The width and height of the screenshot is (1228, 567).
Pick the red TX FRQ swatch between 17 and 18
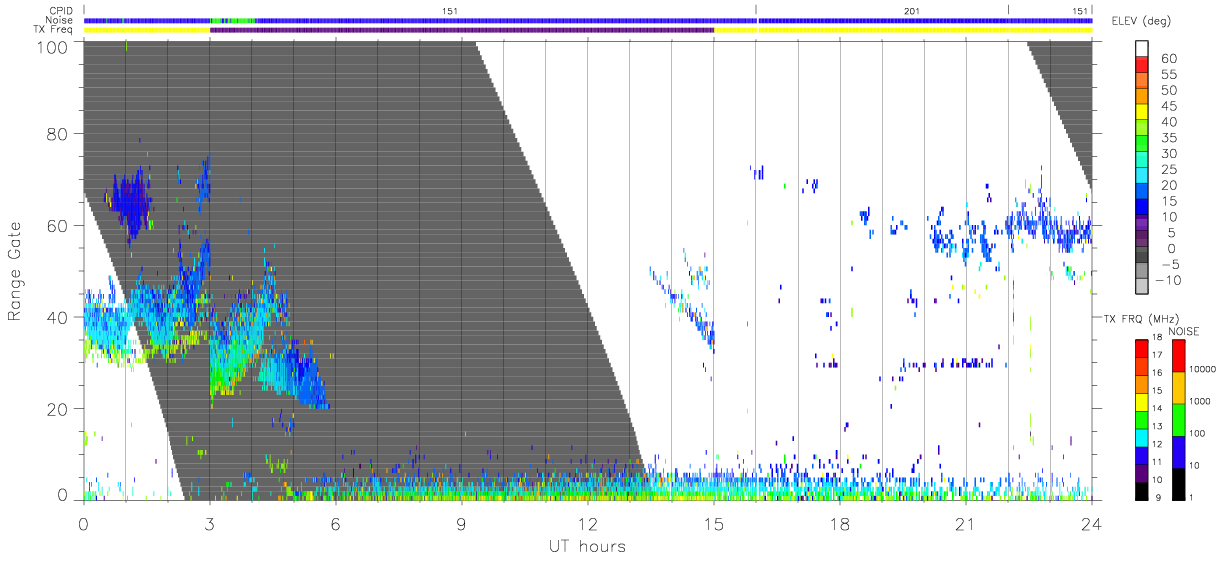tap(1143, 347)
